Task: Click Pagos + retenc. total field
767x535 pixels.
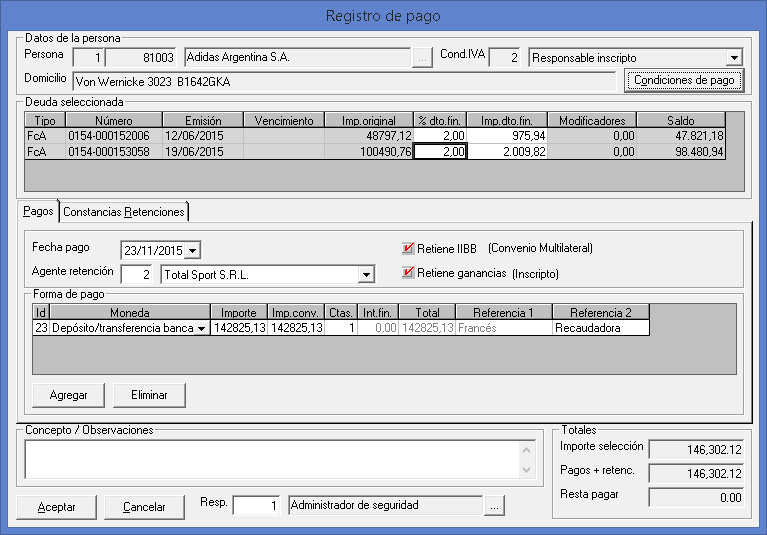Action: tap(697, 473)
